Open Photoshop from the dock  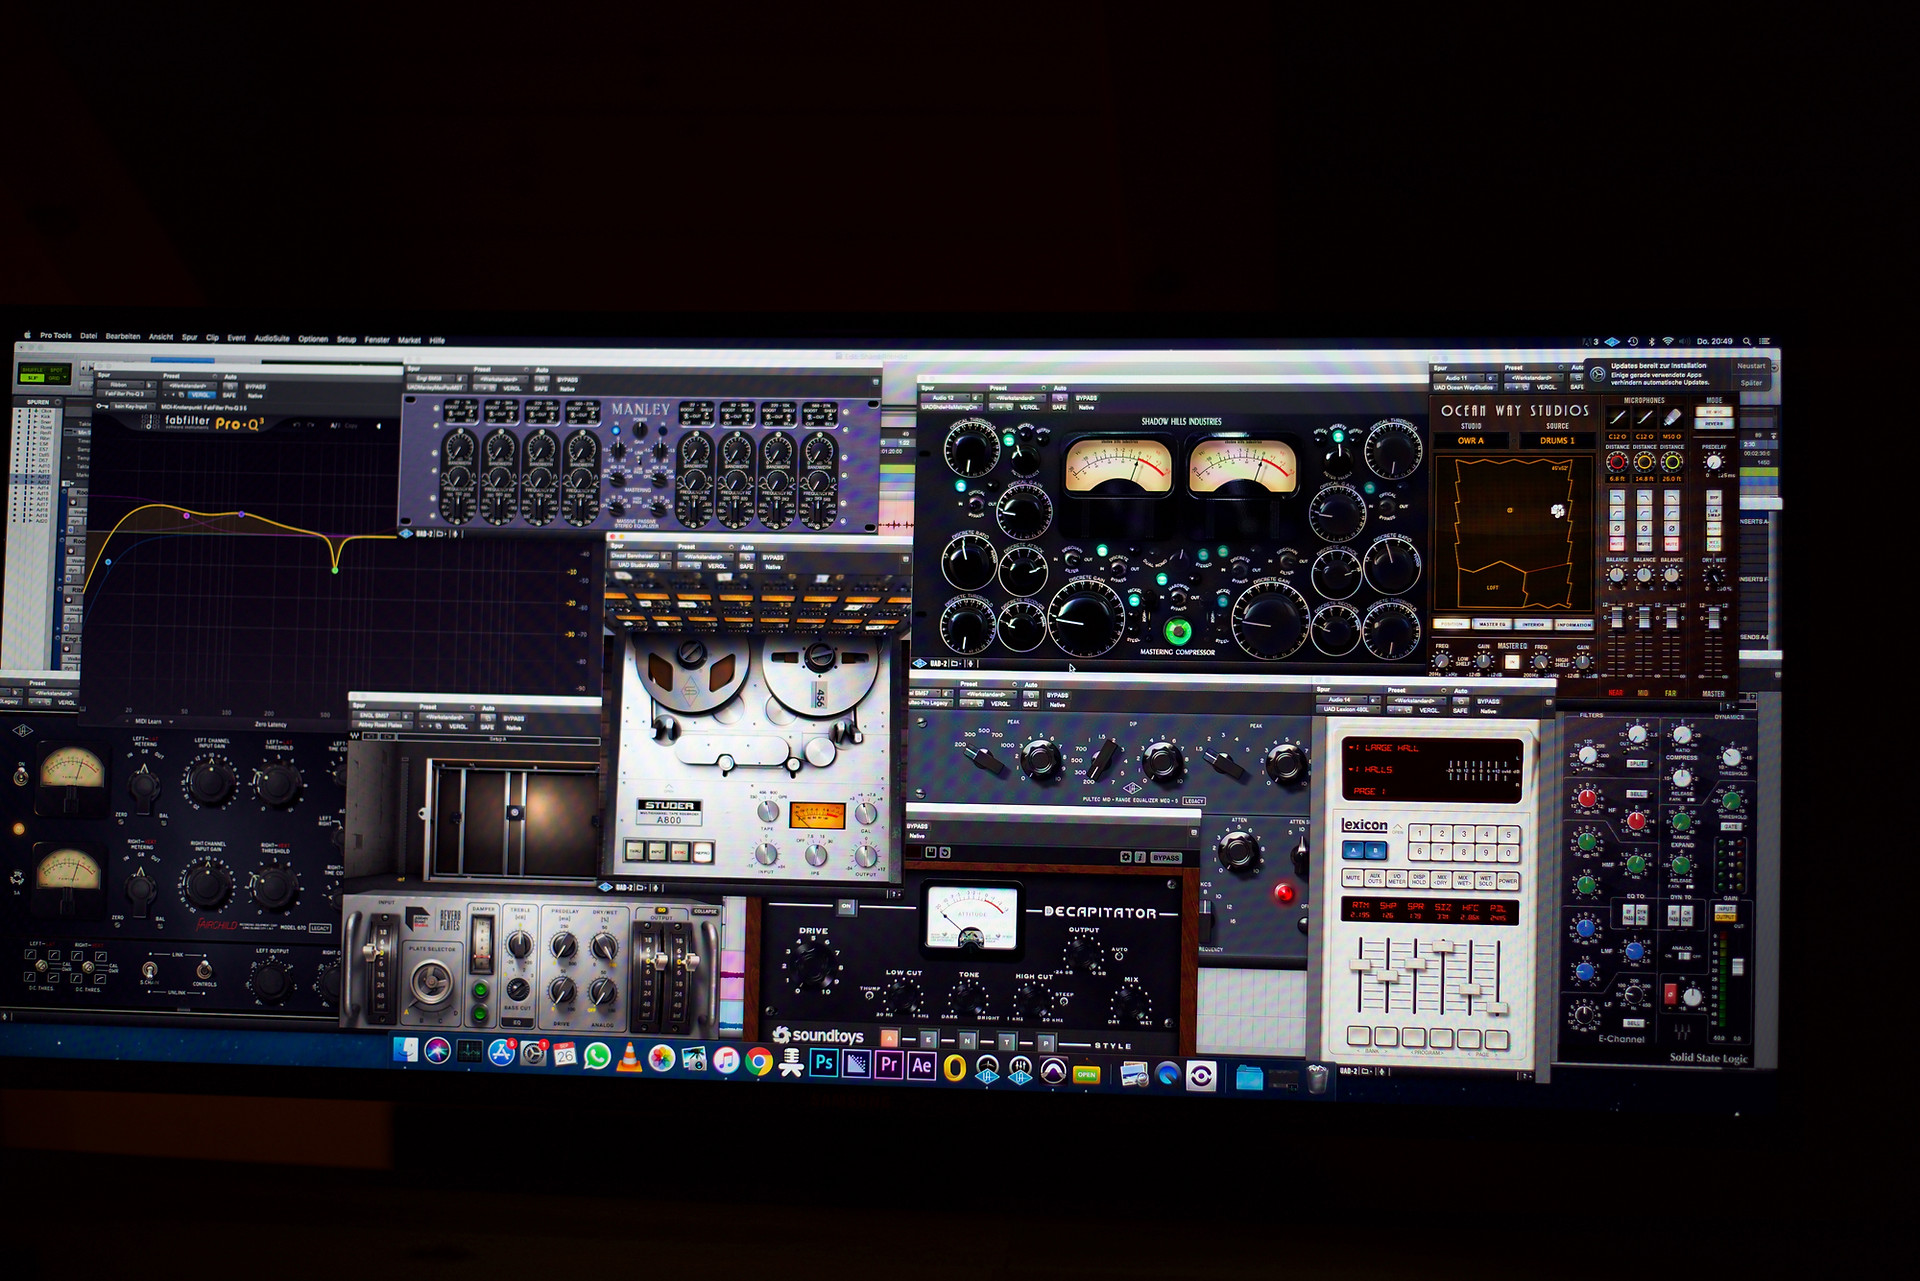pyautogui.click(x=823, y=1063)
